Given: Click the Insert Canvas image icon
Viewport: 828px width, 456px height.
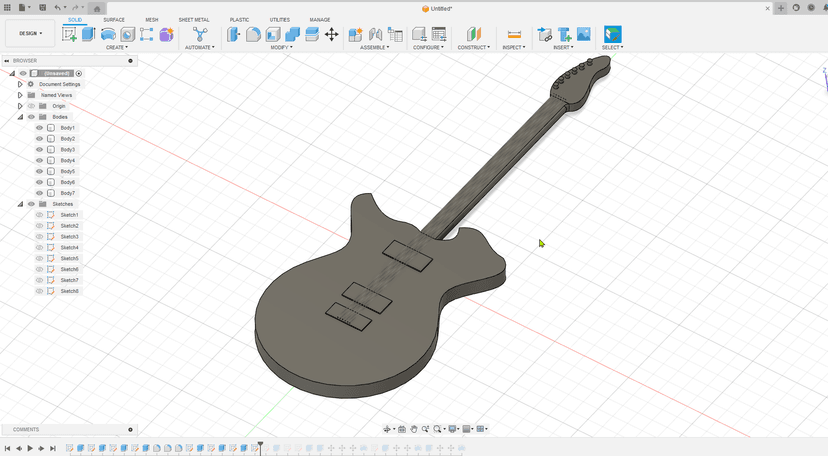Looking at the screenshot, I should tap(584, 34).
